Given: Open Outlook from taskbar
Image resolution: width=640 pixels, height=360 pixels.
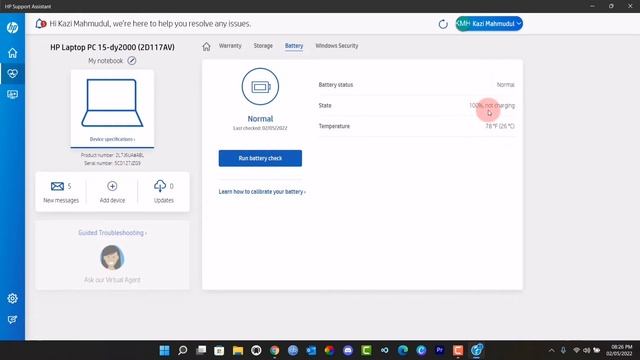Looking at the screenshot, I should pyautogui.click(x=311, y=350).
